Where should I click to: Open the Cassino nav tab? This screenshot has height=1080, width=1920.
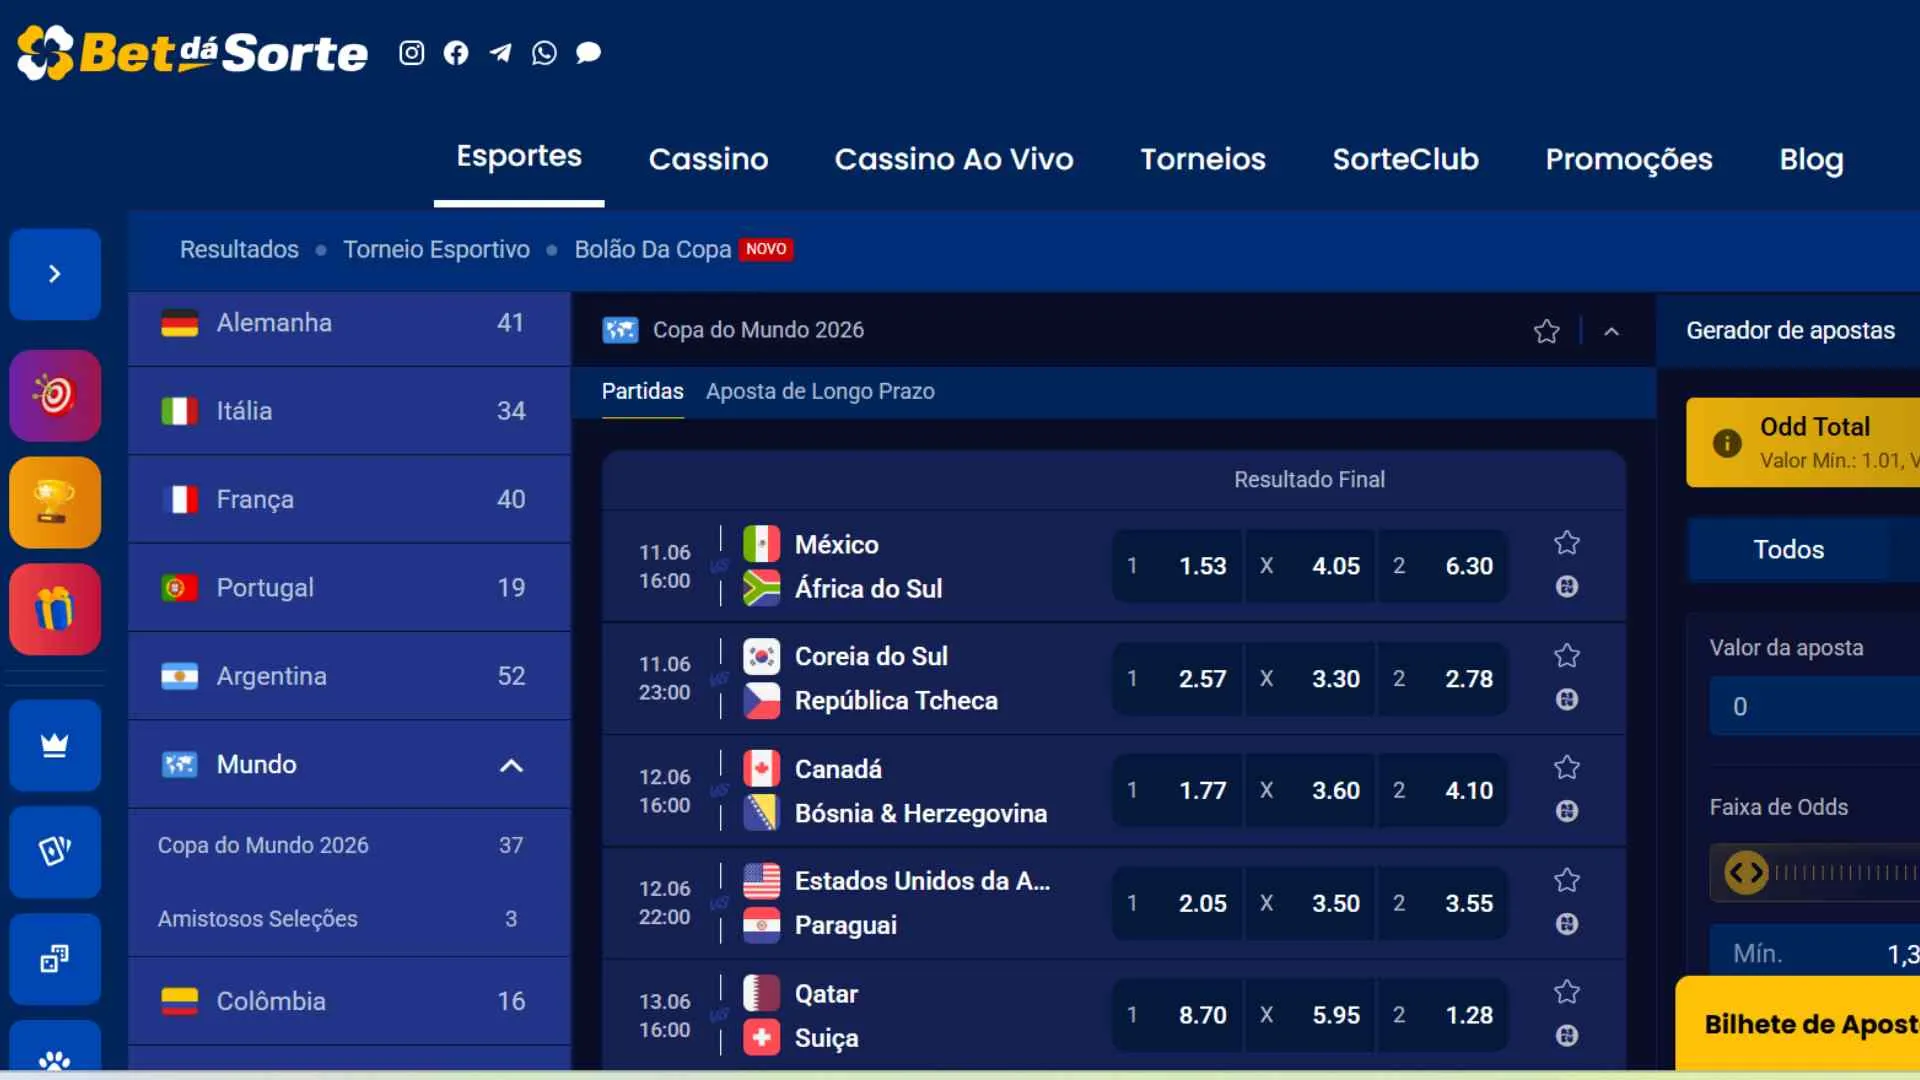tap(708, 159)
